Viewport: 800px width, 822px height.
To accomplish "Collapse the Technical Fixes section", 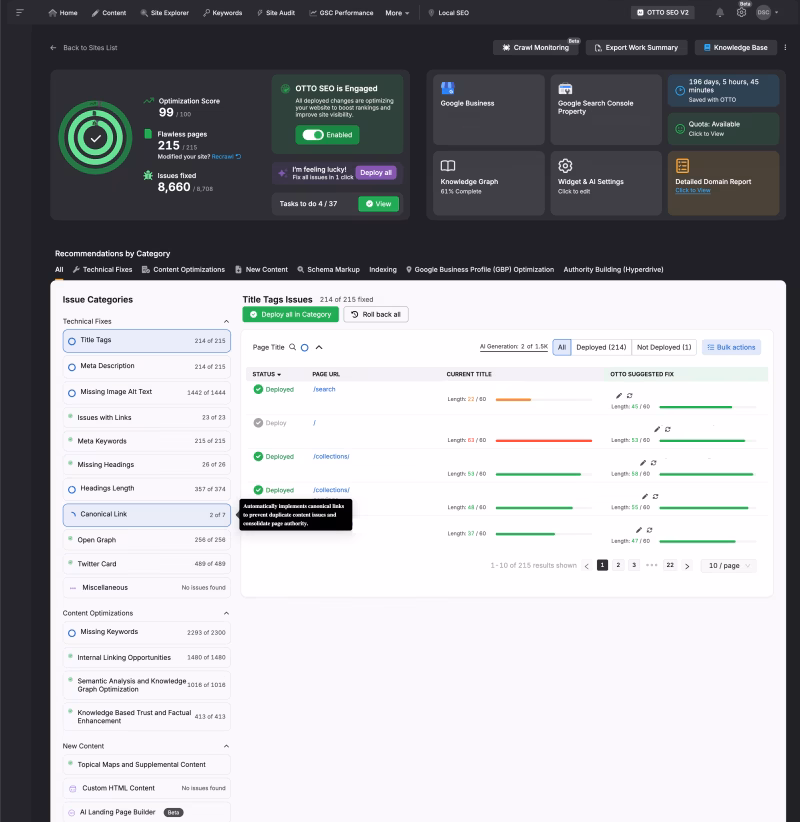I will point(227,320).
